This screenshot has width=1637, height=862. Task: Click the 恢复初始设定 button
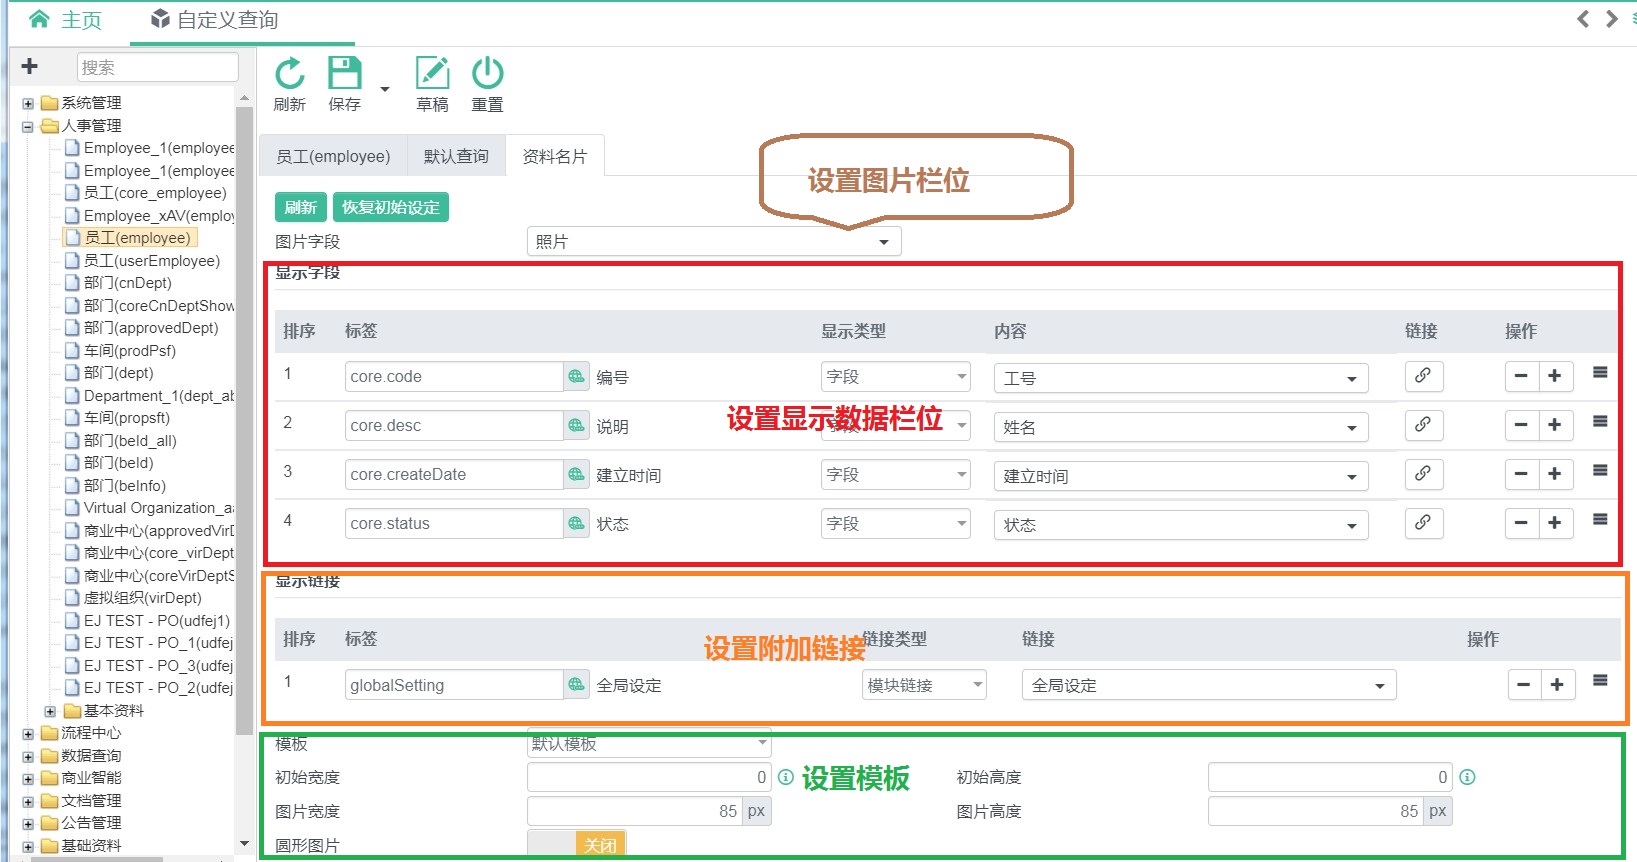pos(391,207)
